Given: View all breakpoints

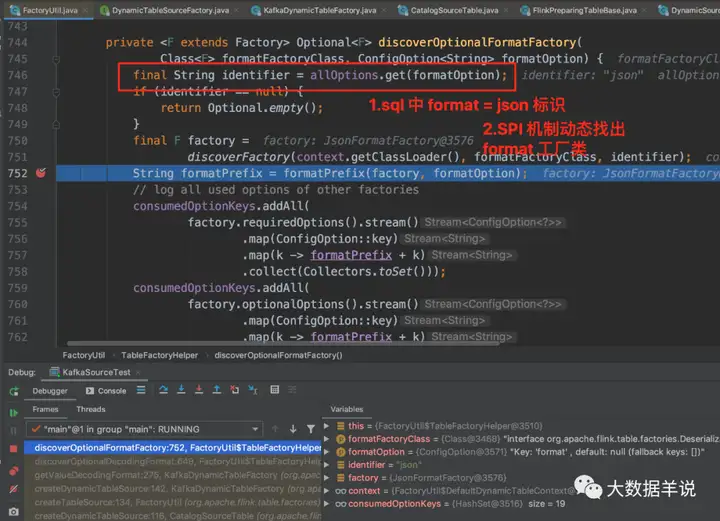Looking at the screenshot, I should pyautogui.click(x=14, y=471).
